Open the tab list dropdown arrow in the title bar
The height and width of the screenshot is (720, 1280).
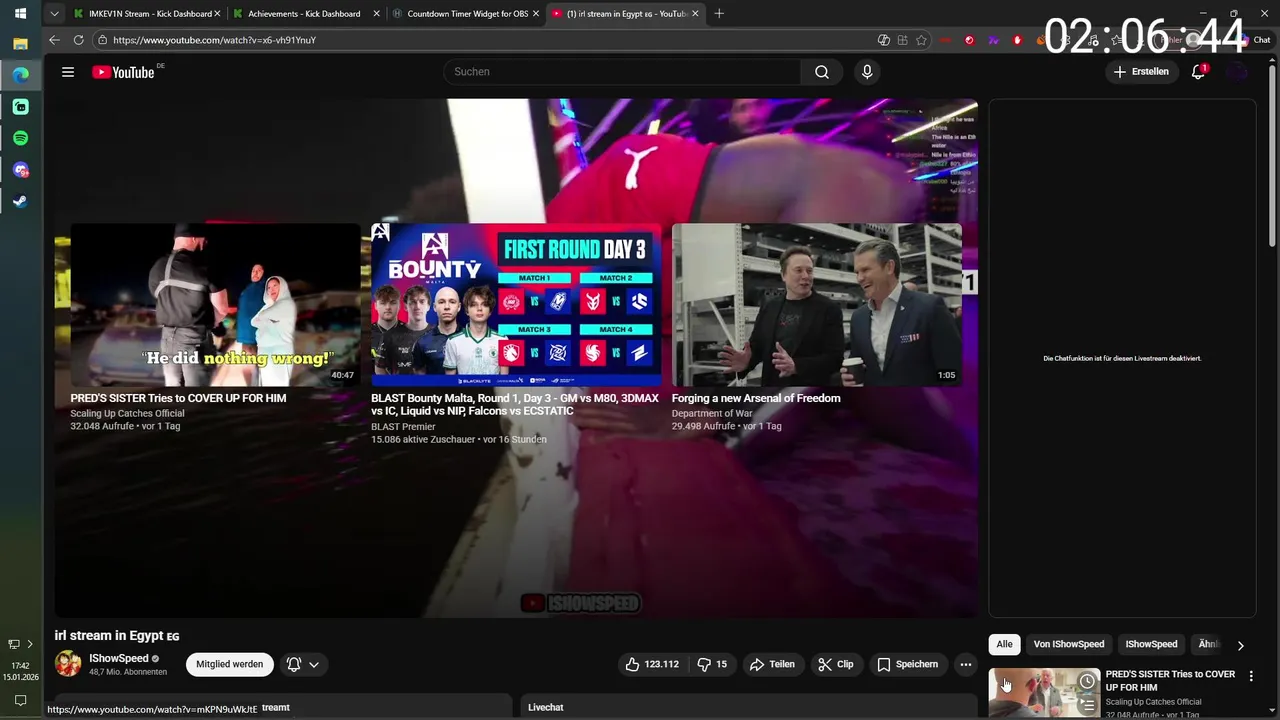point(54,14)
